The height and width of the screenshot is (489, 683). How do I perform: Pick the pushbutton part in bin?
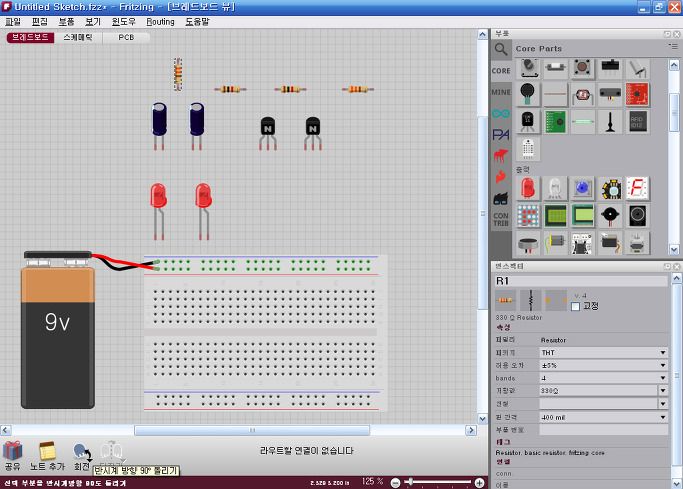(582, 68)
